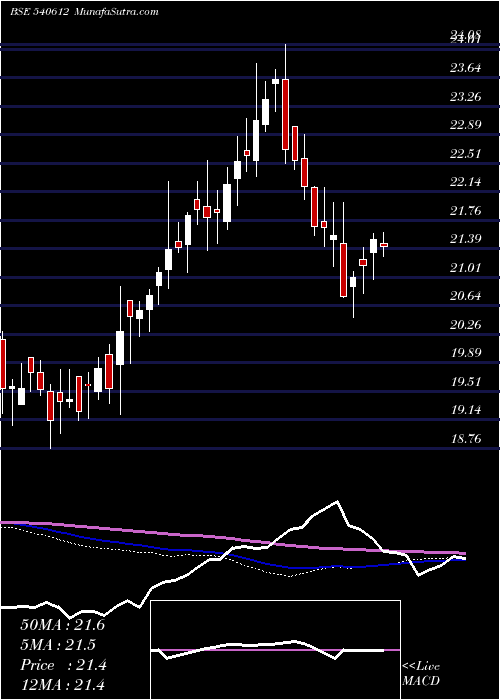
Task: Click the 12MA : 21.4 readout
Action: (x=62, y=684)
